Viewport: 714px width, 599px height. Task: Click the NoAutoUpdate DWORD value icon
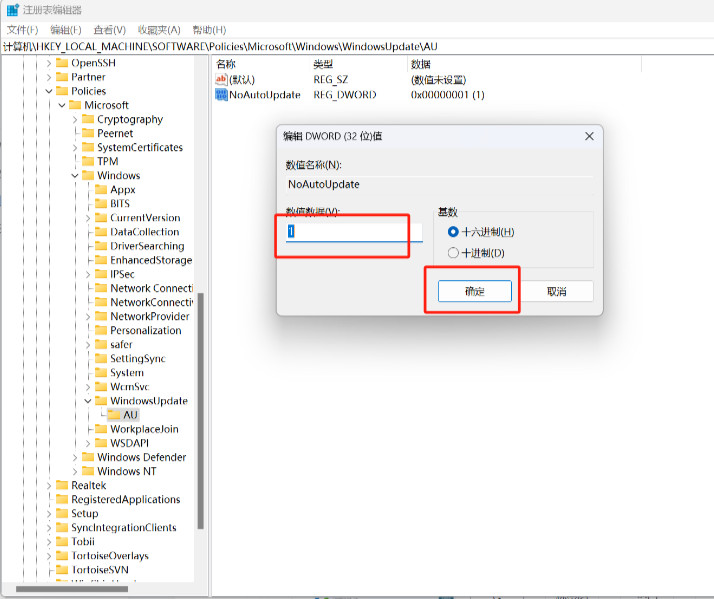(221, 95)
